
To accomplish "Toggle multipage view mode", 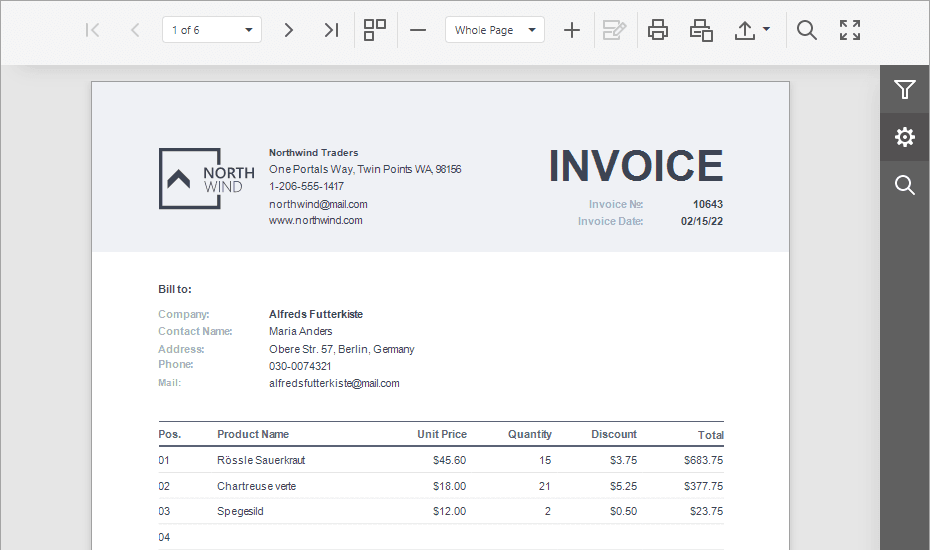I will coord(375,30).
